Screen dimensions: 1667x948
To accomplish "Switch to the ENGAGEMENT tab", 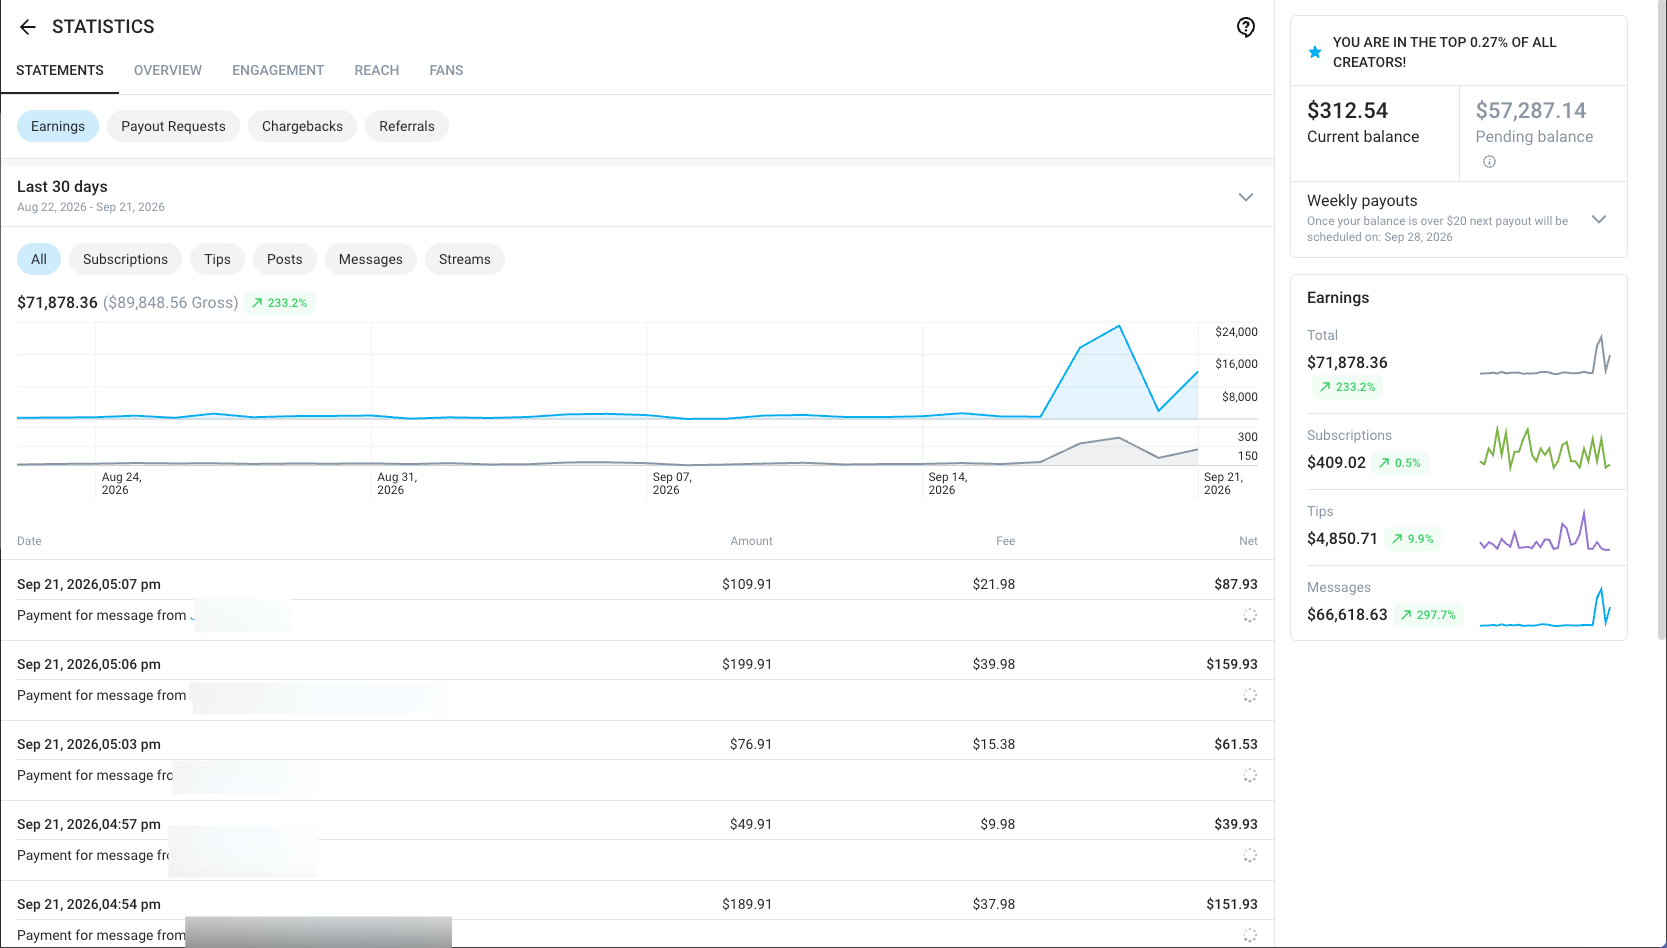I will [x=278, y=70].
